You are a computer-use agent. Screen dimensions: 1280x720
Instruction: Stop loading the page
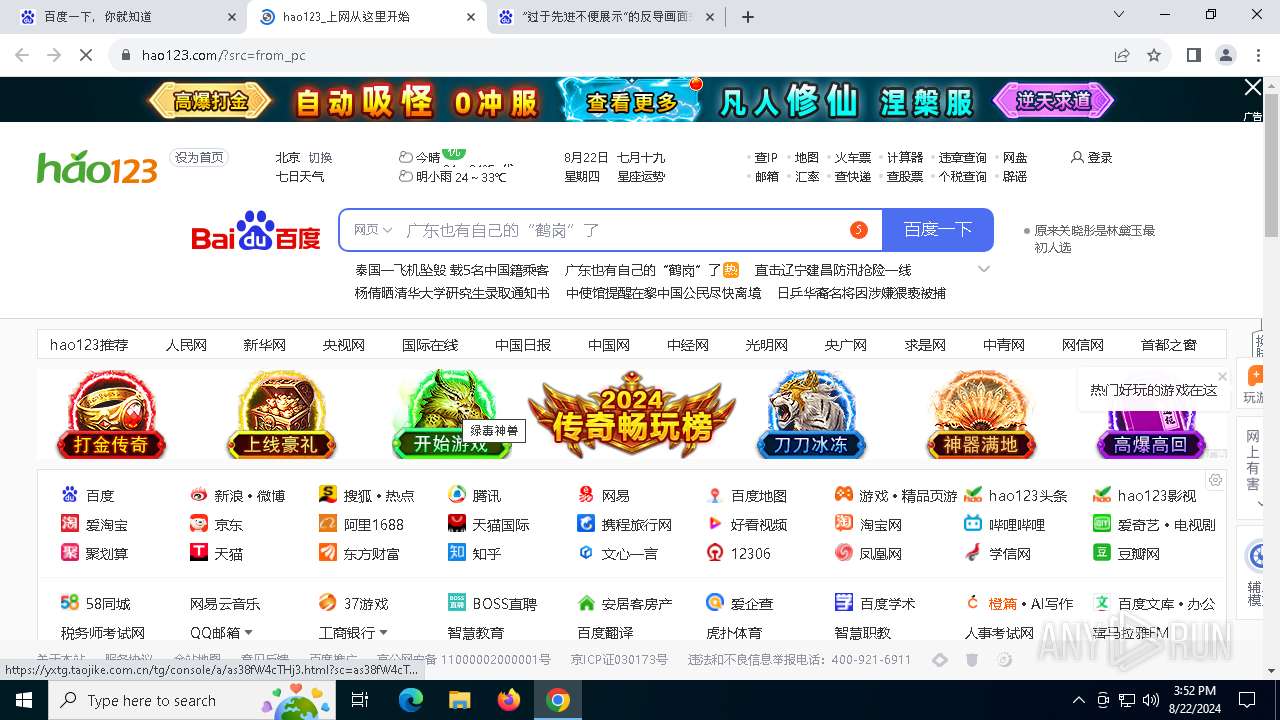point(86,55)
